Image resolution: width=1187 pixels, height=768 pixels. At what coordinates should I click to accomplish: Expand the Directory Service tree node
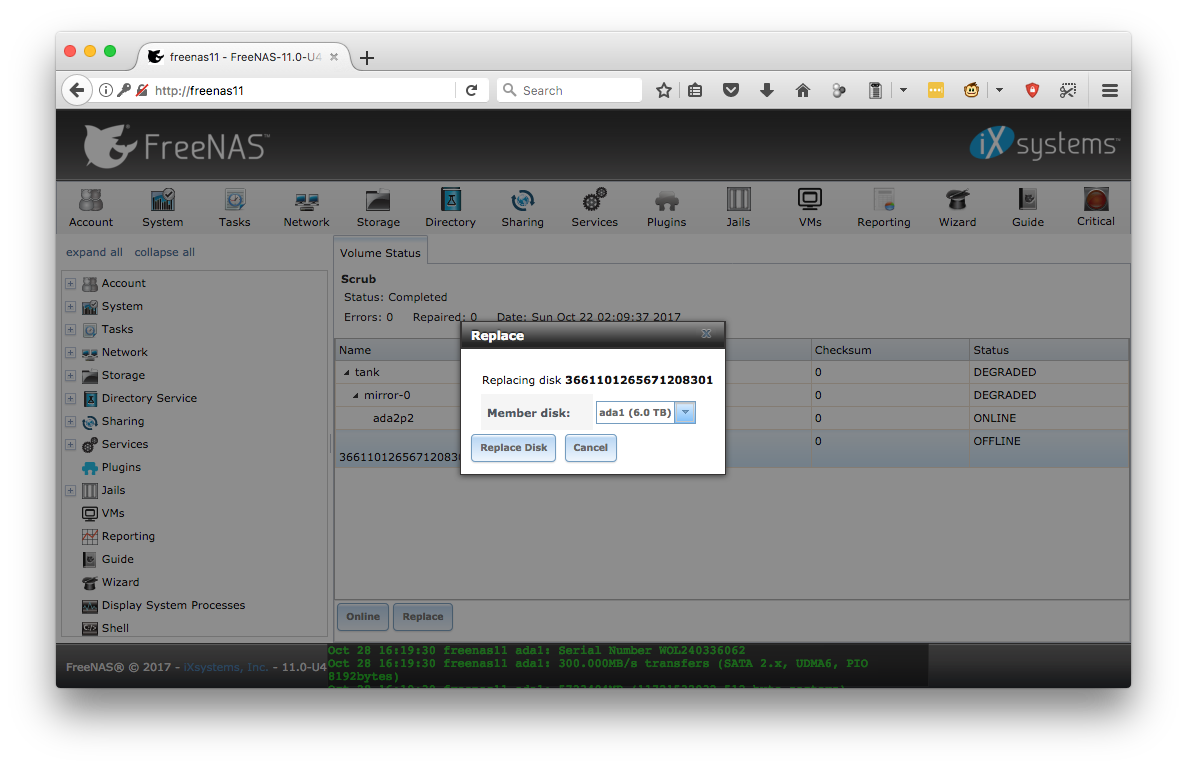click(x=70, y=398)
